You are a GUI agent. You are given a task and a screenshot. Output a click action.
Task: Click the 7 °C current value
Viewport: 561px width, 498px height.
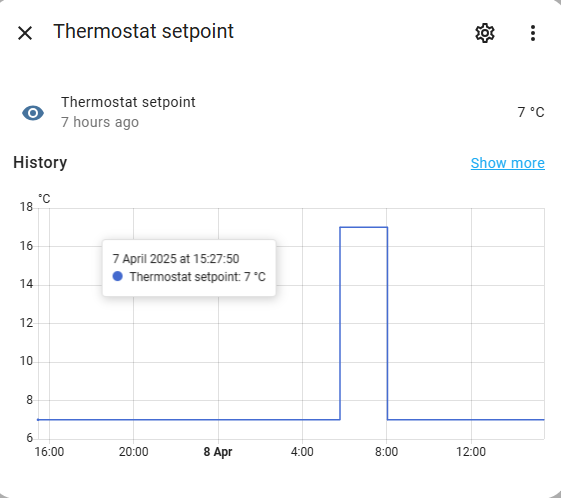tap(531, 112)
